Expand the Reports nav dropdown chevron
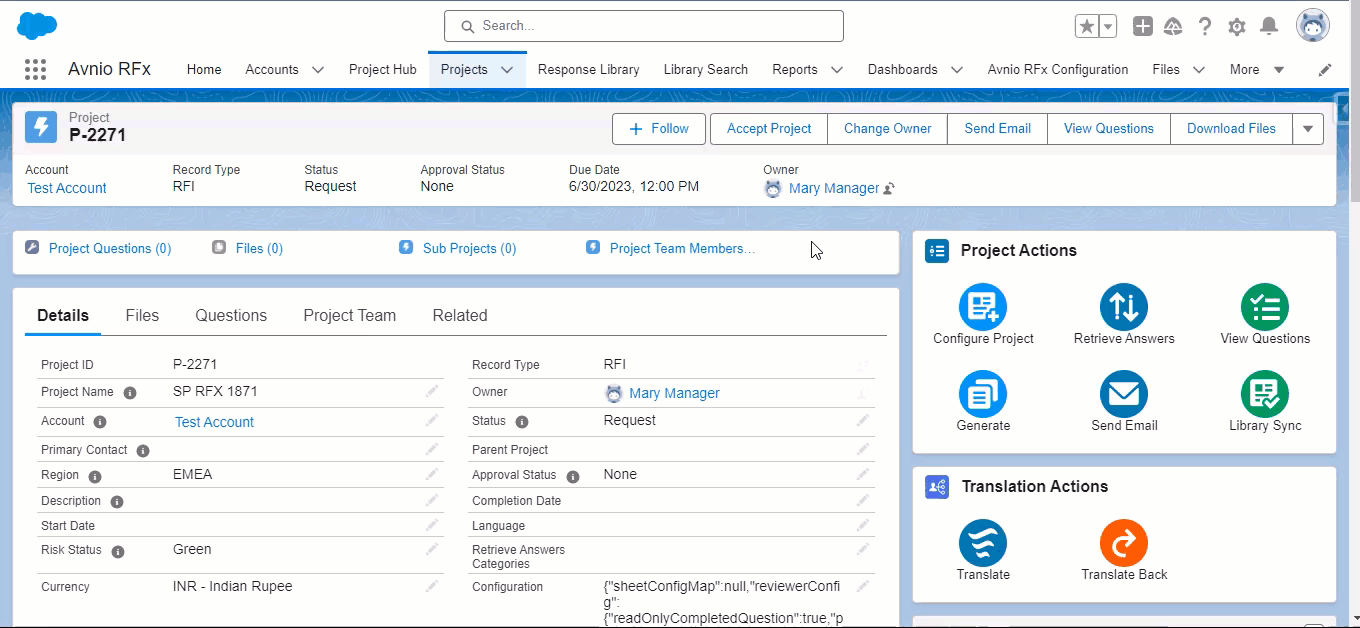This screenshot has width=1360, height=628. pyautogui.click(x=836, y=70)
